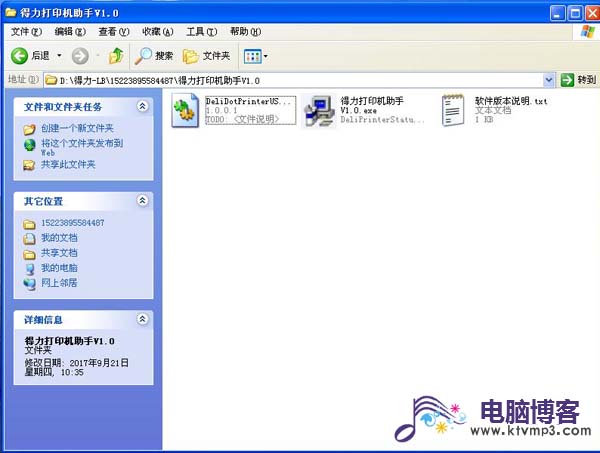Select the 得力打印机助手V1.0.exe program icon
The height and width of the screenshot is (453, 600).
click(318, 111)
